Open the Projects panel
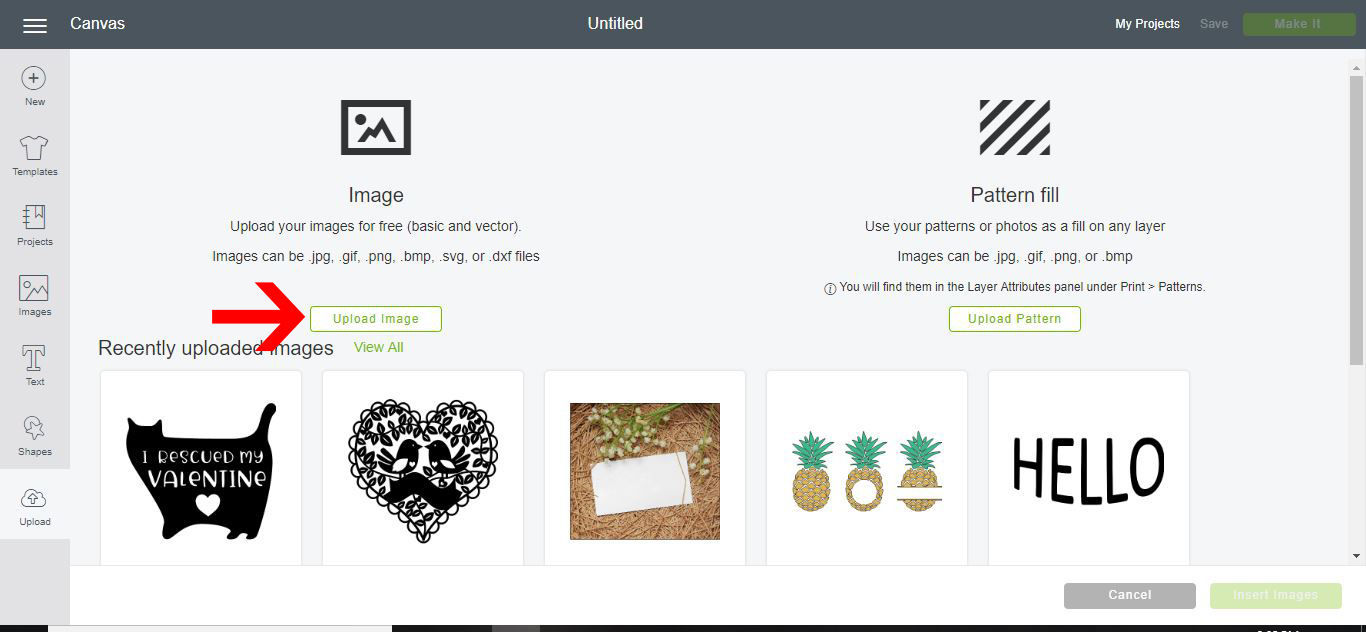This screenshot has width=1366, height=632. click(x=34, y=226)
